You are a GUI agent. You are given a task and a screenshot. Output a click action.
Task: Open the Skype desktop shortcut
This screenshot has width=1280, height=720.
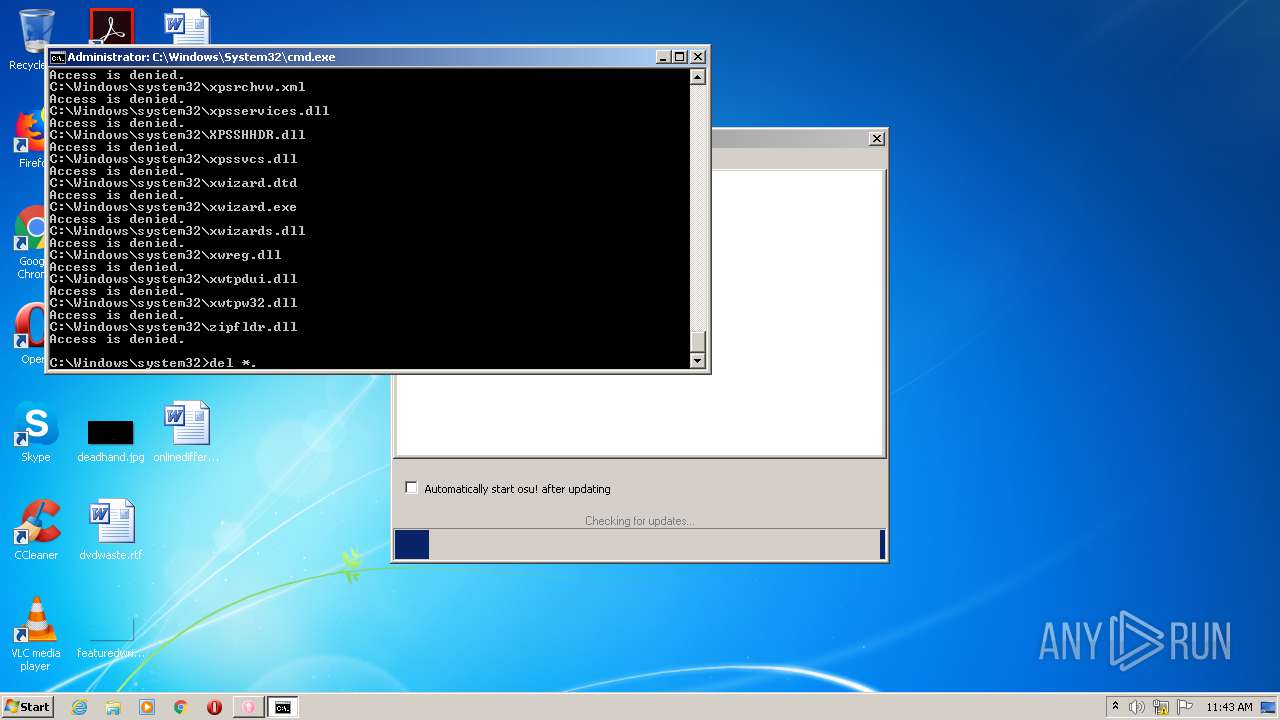pyautogui.click(x=36, y=432)
